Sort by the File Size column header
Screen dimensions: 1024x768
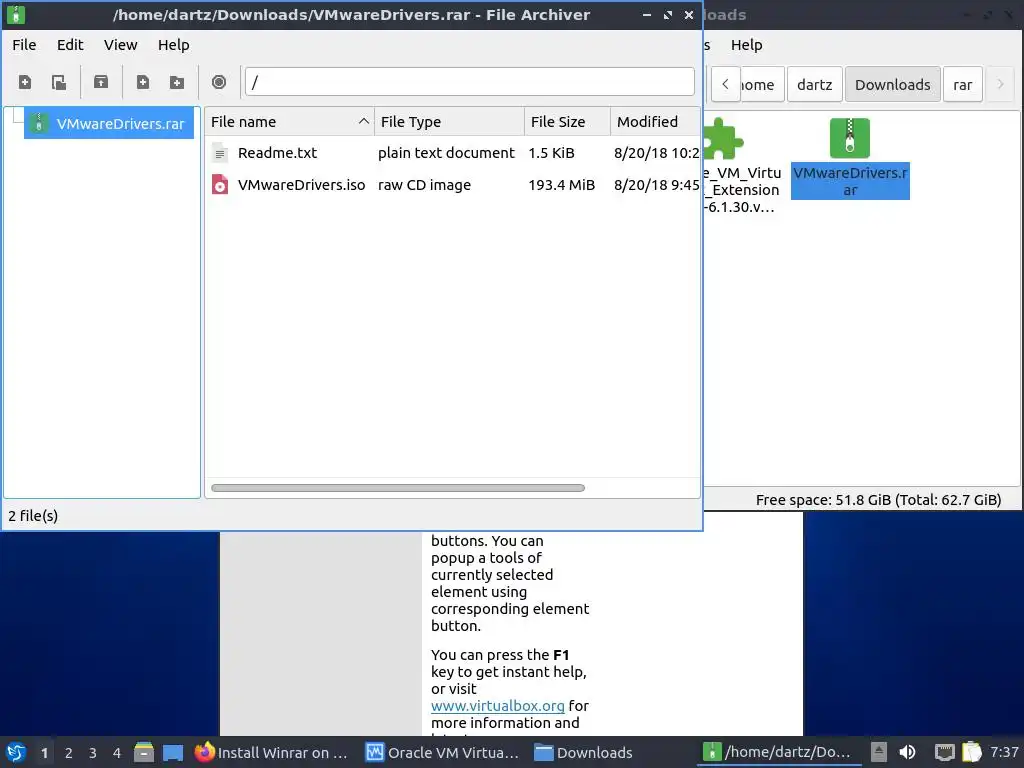click(x=567, y=122)
